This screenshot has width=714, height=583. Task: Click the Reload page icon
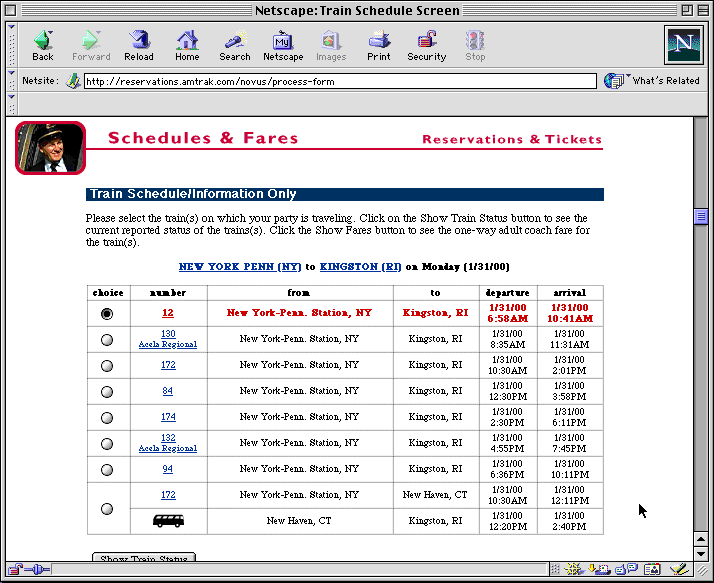click(139, 44)
